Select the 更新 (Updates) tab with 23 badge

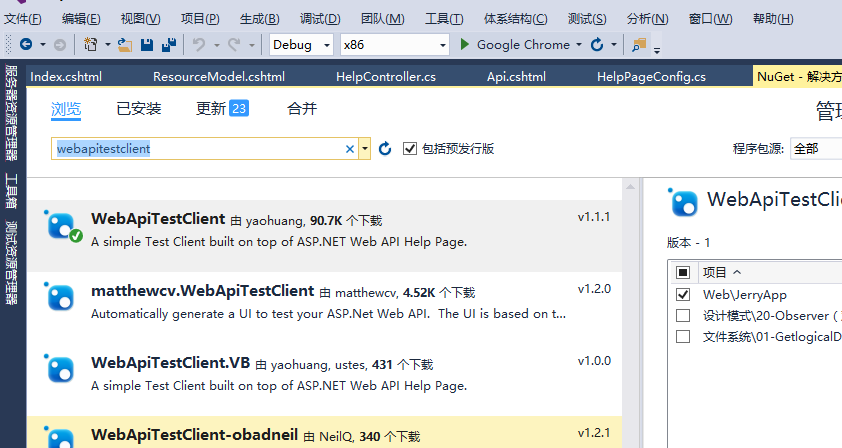click(x=222, y=109)
